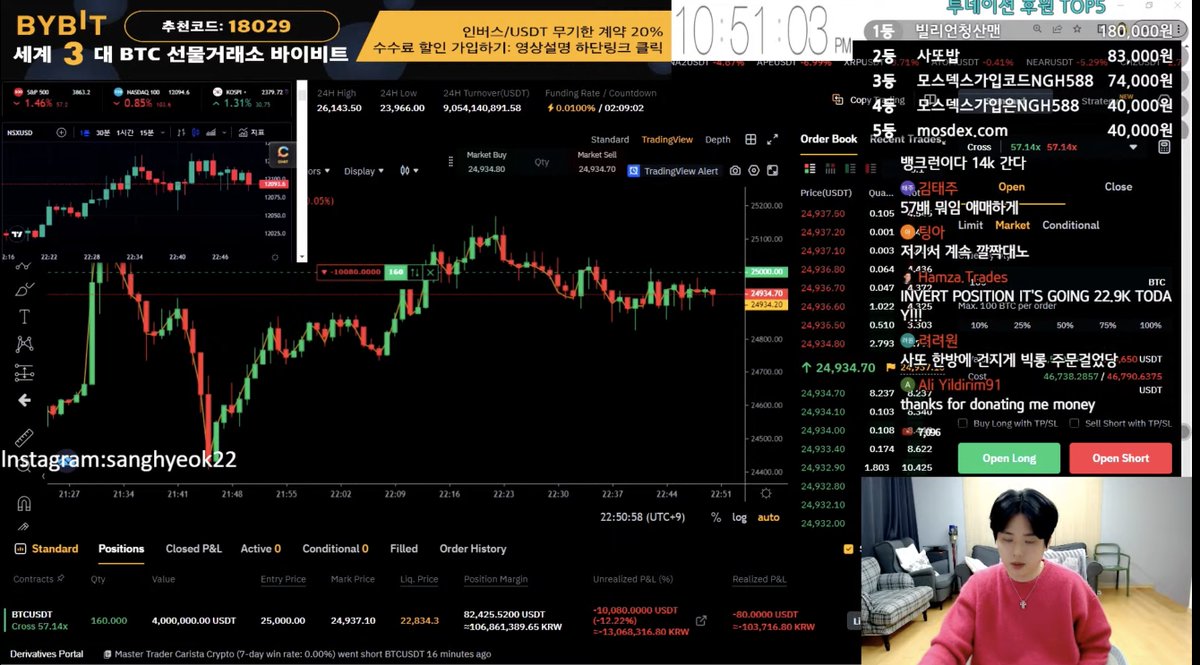
Task: Select 1시간 interval on mini chart
Action: tap(125, 132)
